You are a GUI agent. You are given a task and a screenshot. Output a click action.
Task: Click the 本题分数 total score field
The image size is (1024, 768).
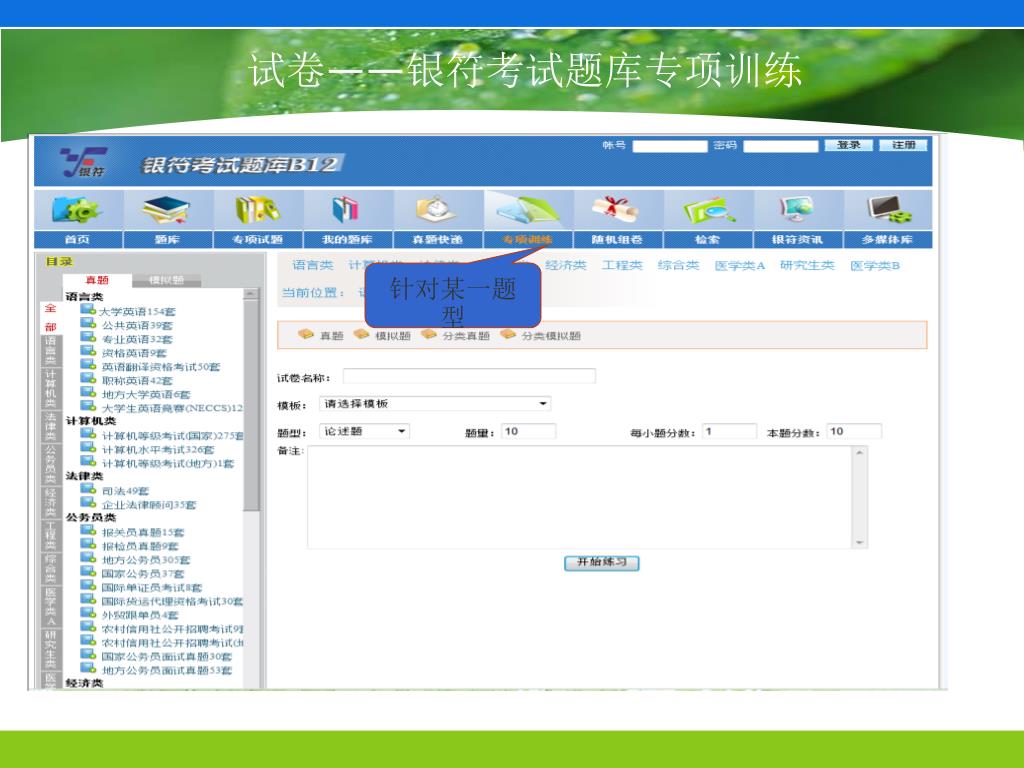(x=854, y=431)
